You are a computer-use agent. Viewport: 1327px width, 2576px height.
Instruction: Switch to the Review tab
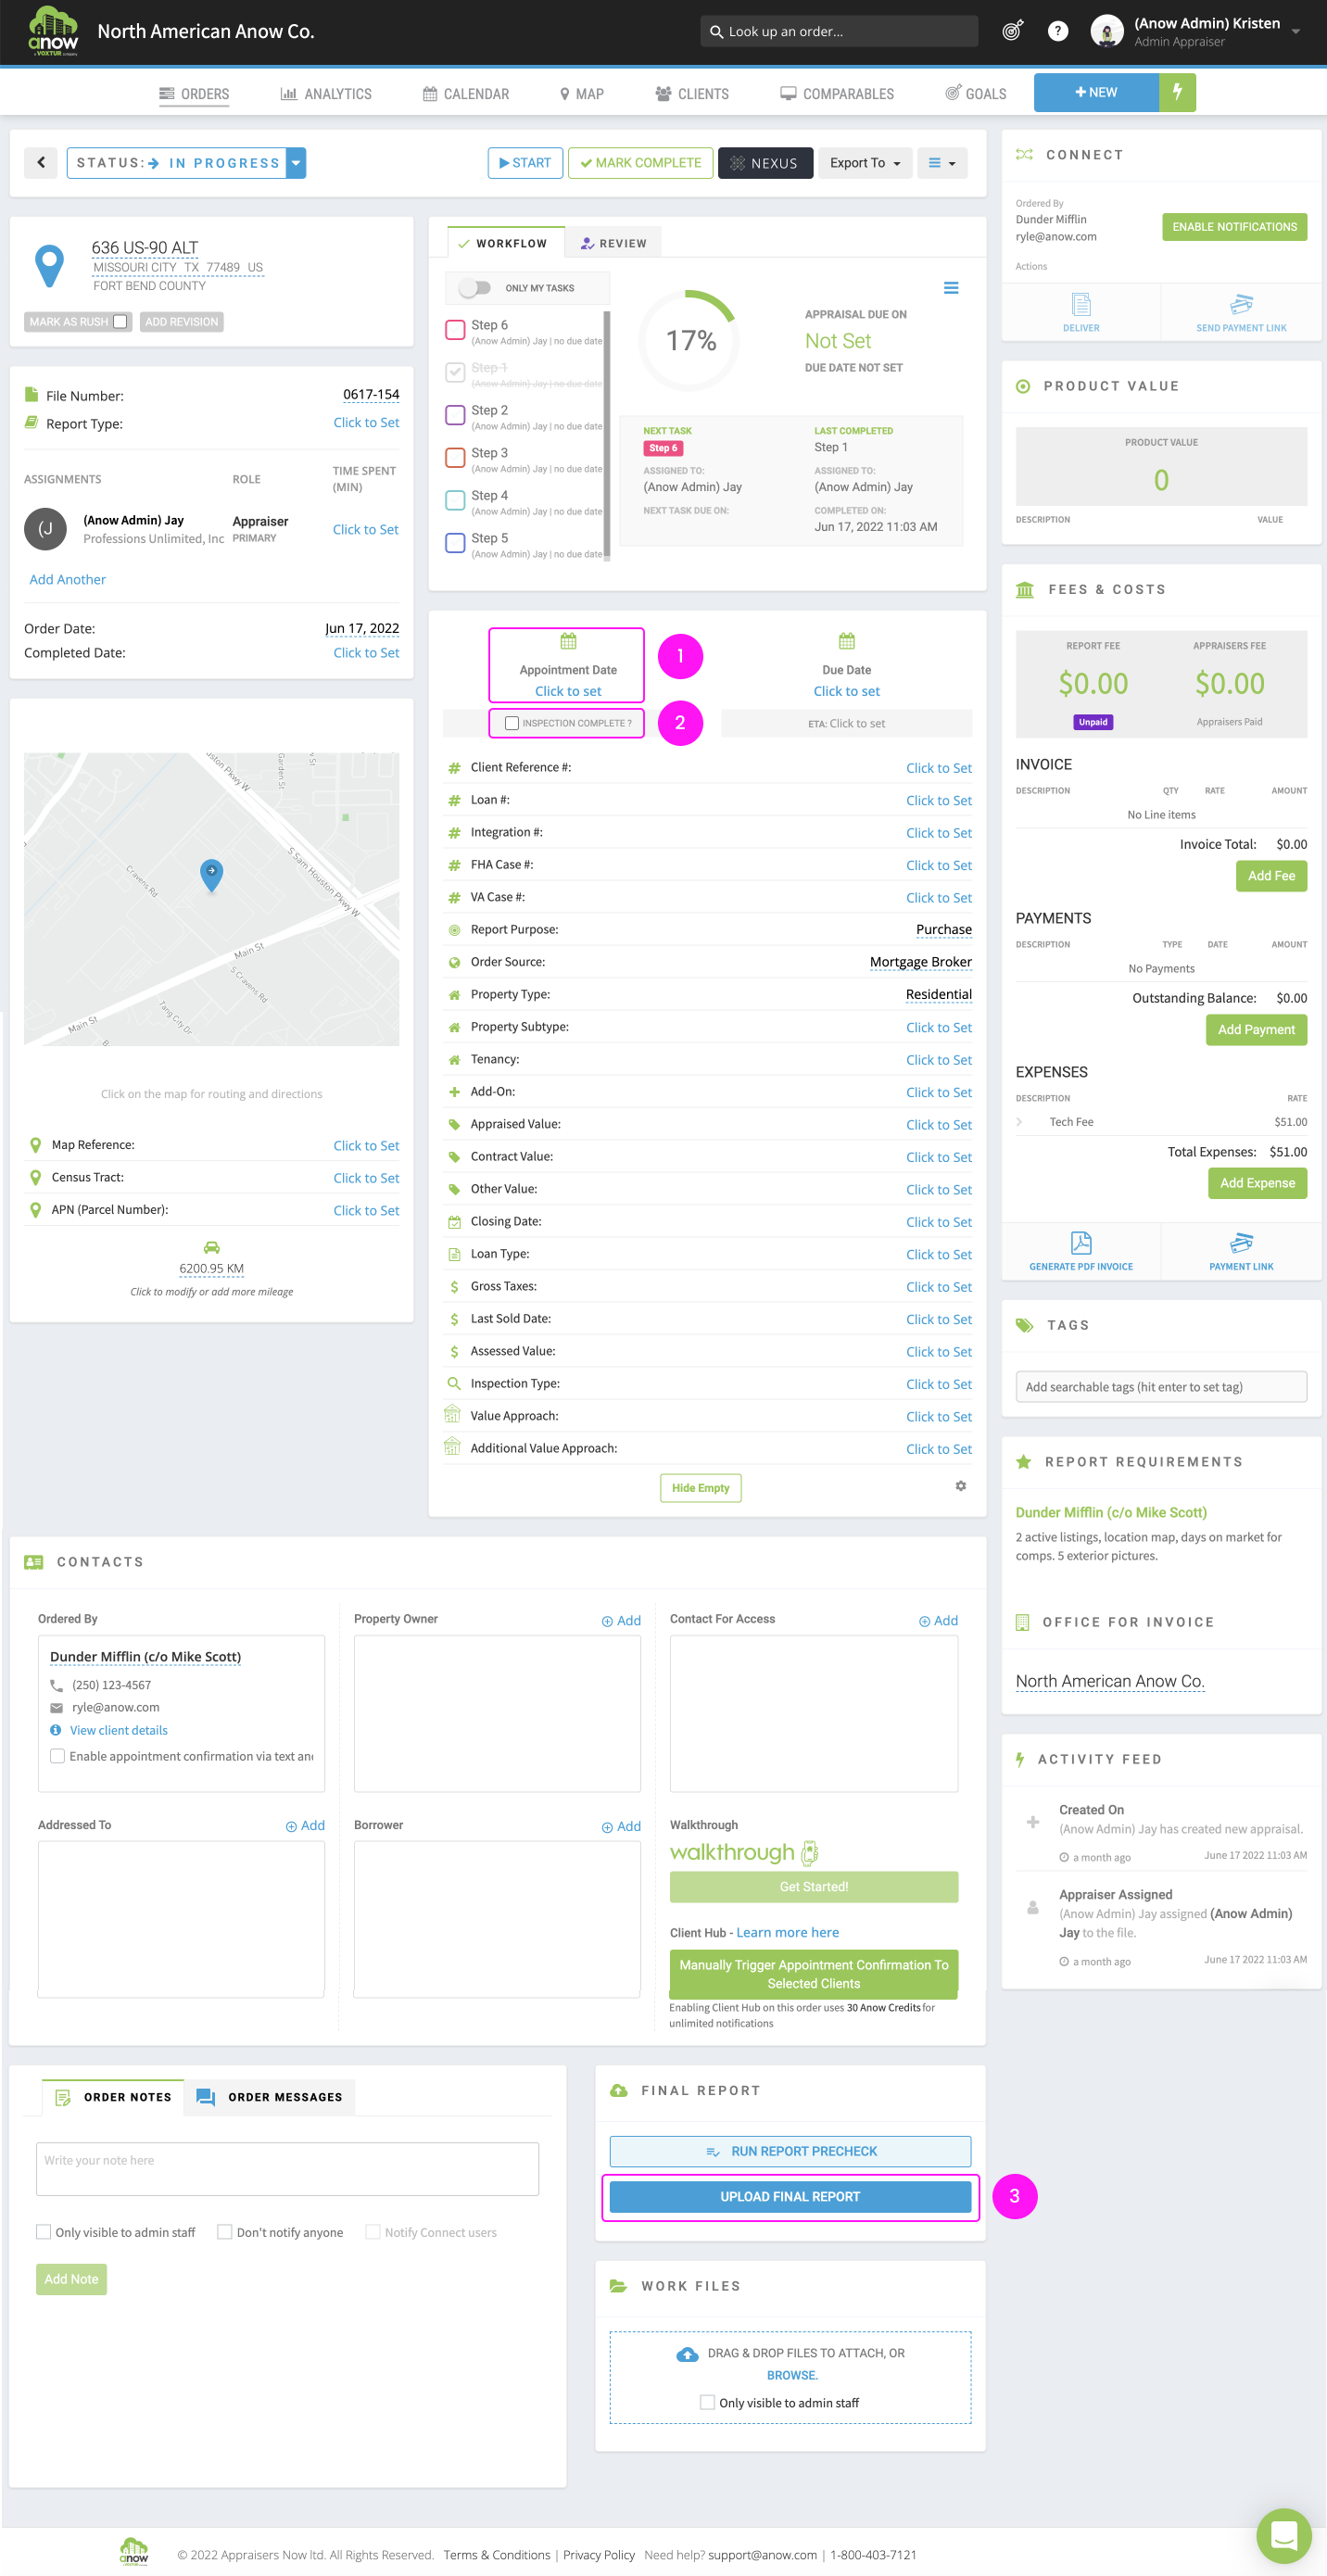coord(614,243)
